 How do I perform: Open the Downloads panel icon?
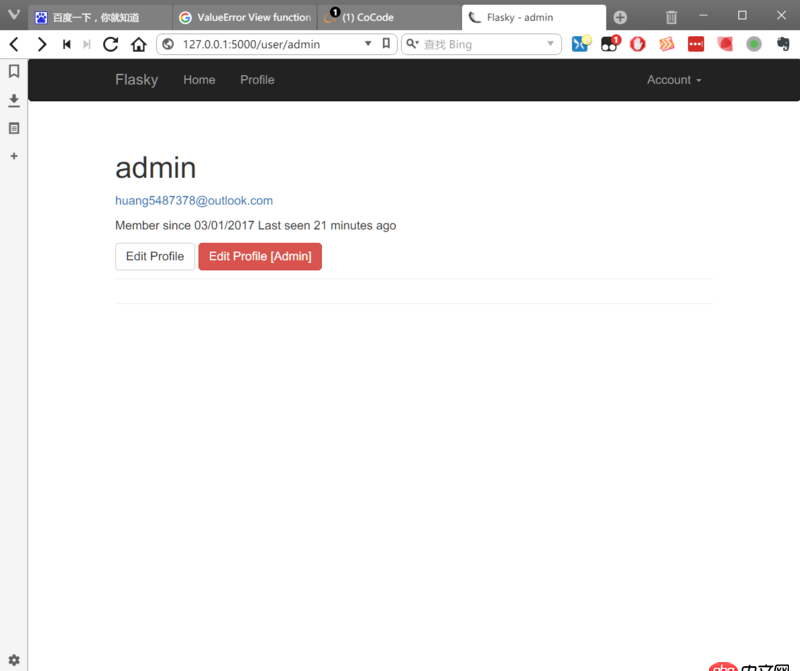(13, 100)
